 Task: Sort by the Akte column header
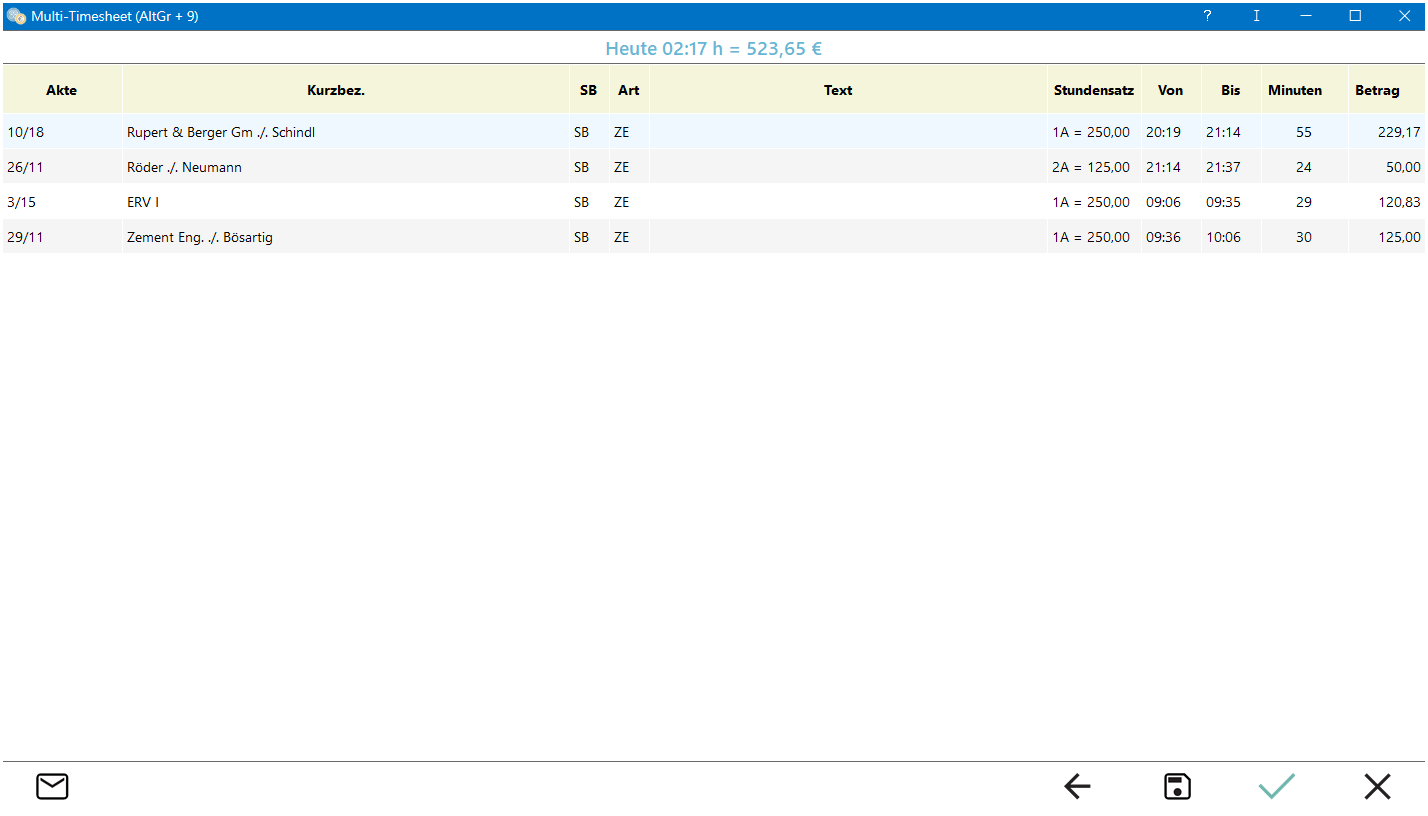[62, 90]
